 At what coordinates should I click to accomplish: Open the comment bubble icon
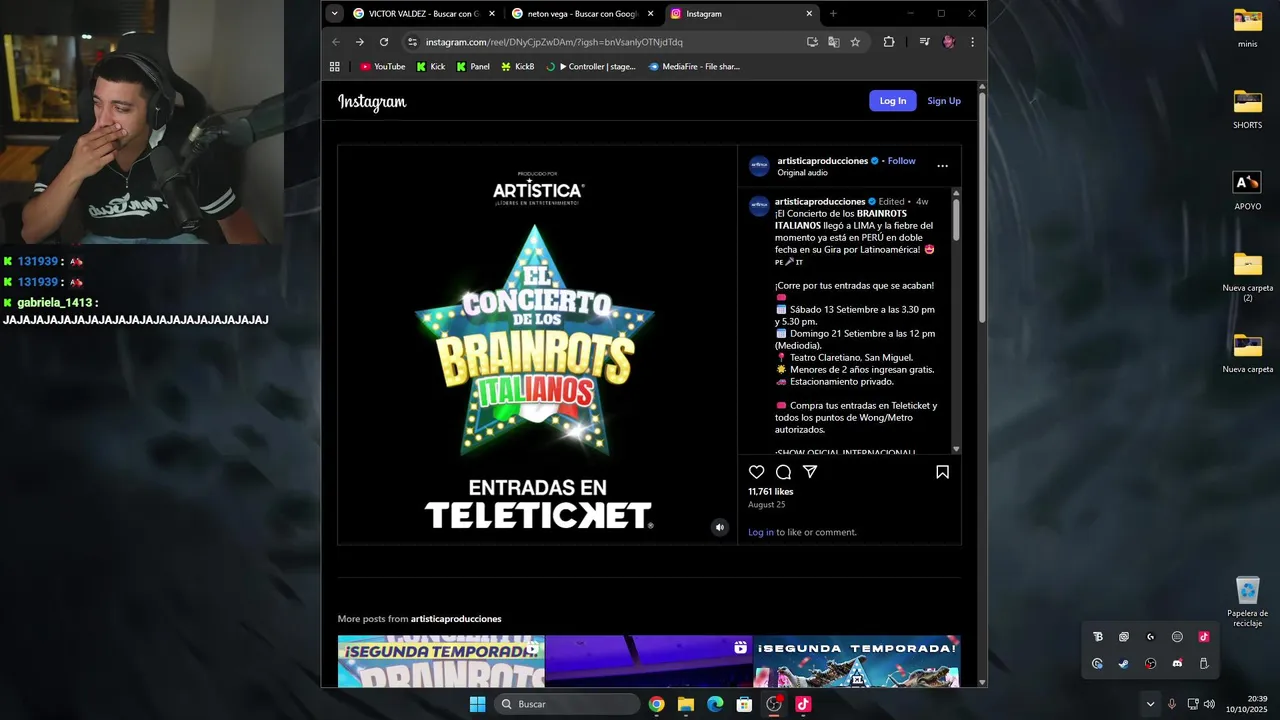tap(784, 472)
